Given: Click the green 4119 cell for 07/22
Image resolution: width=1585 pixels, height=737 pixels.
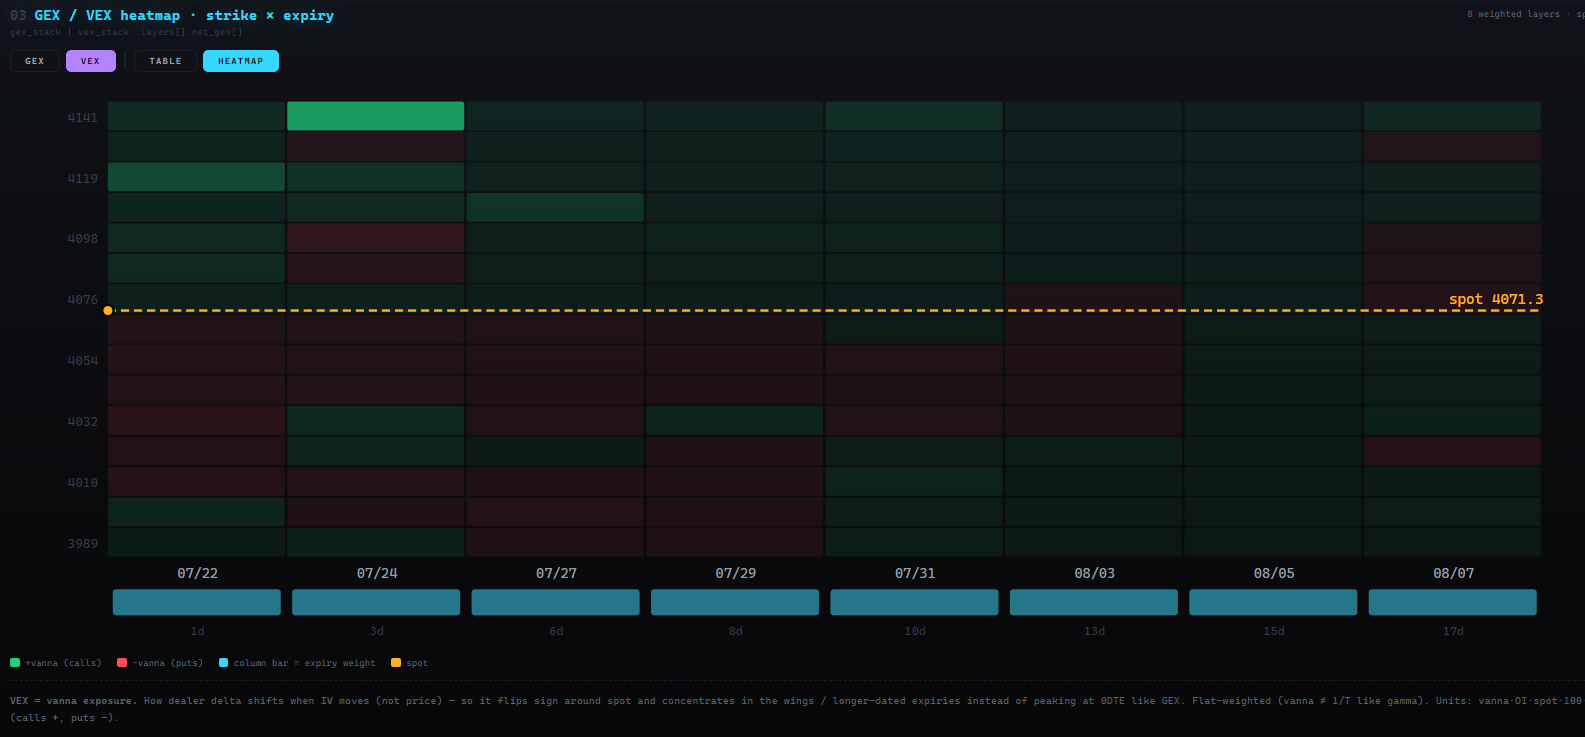Looking at the screenshot, I should click(197, 177).
